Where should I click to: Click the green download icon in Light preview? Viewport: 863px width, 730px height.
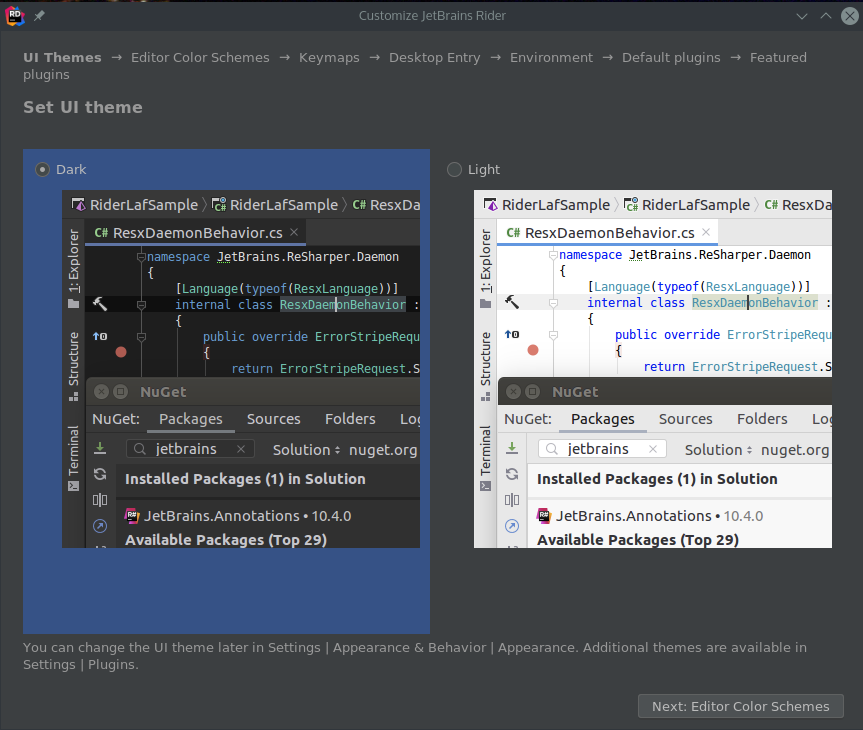click(x=512, y=448)
